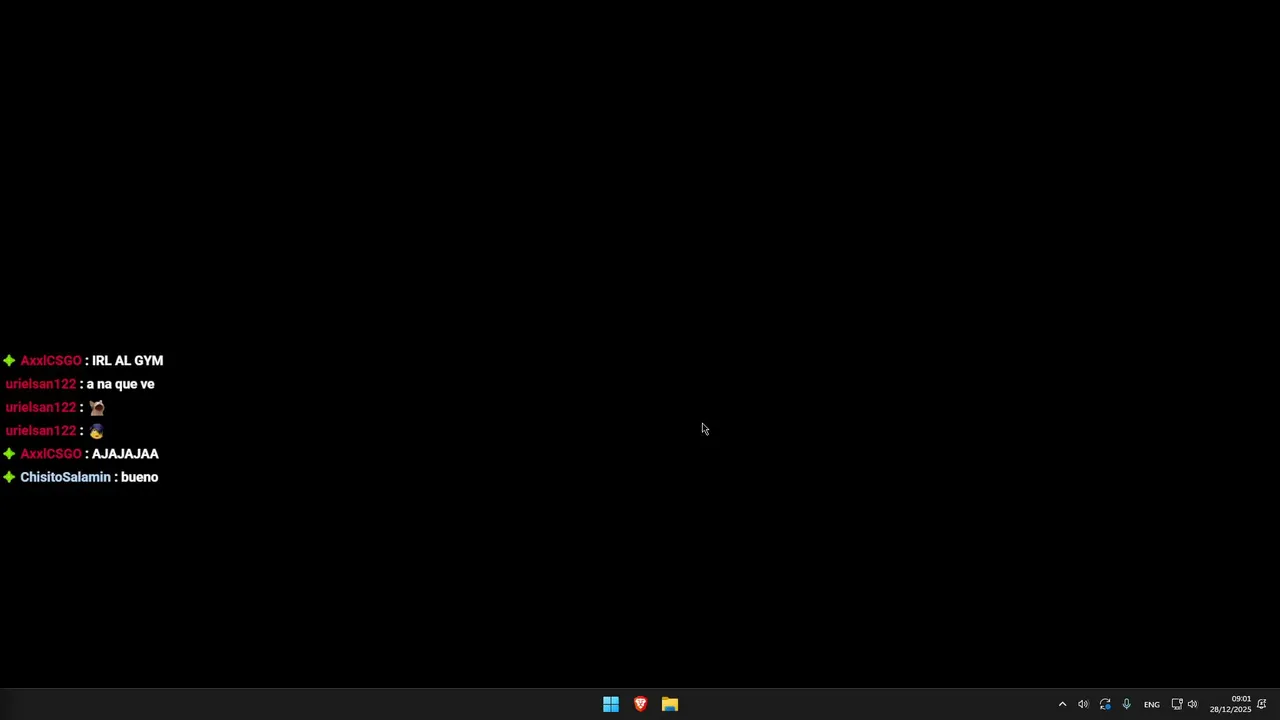Screen dimensions: 1280x720
Task: Click the message text 'bueno'
Action: click(x=139, y=477)
